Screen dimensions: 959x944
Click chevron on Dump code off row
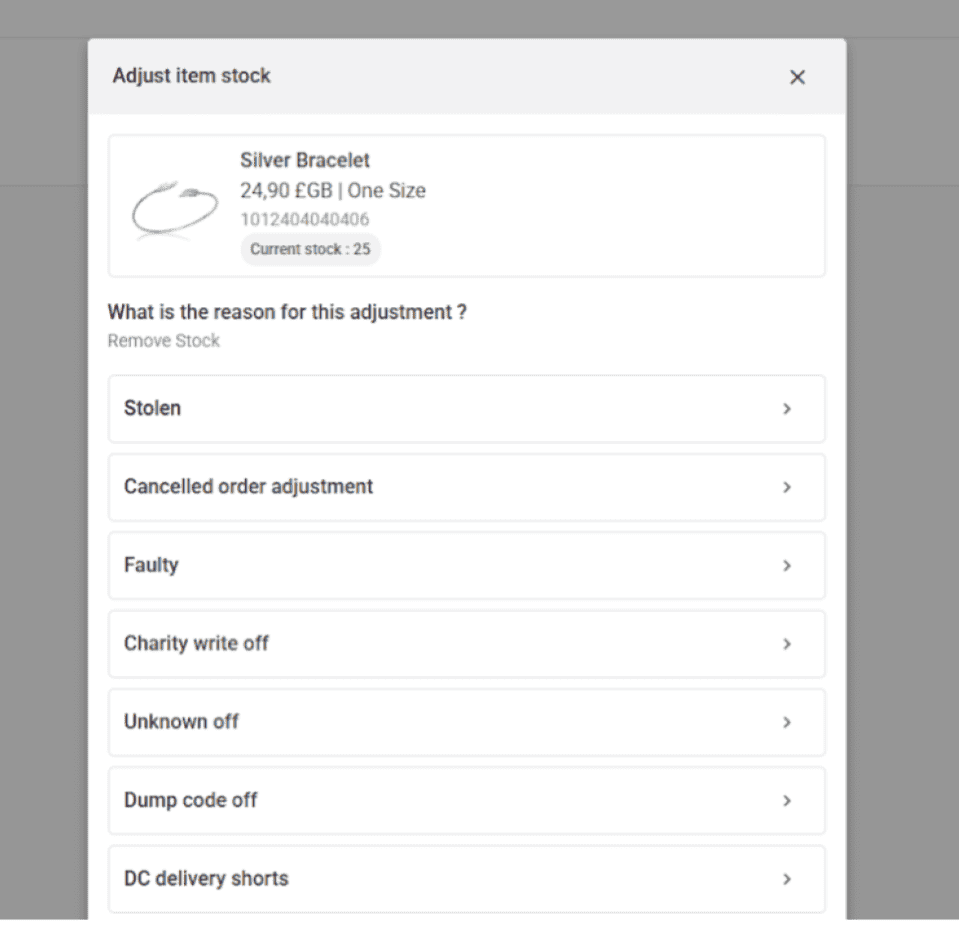(x=787, y=801)
